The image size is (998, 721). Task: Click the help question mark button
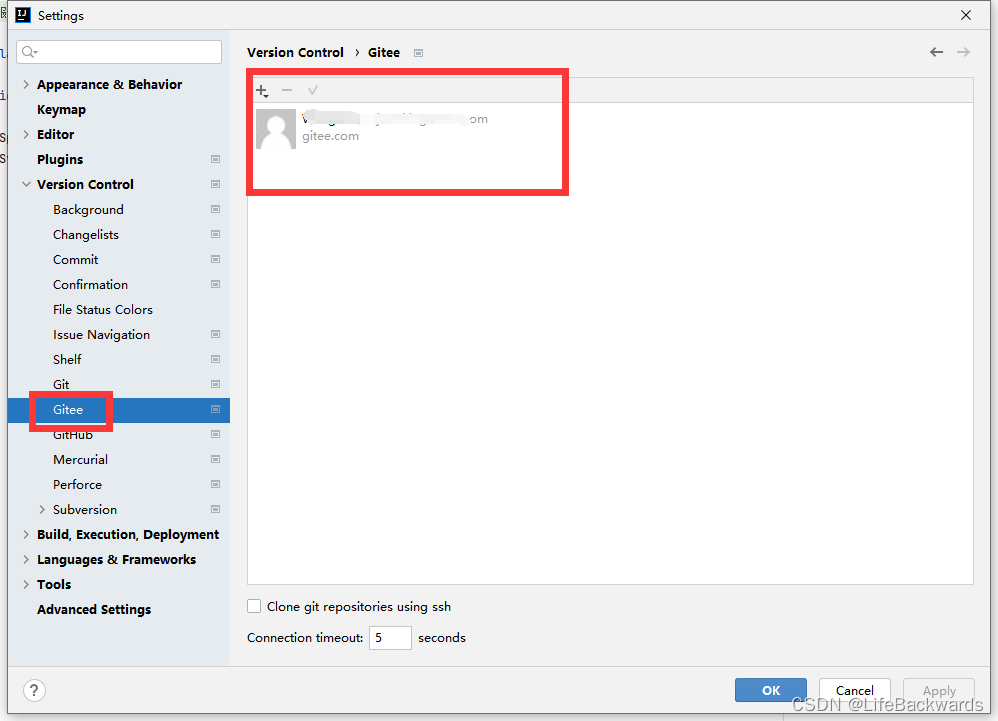34,690
